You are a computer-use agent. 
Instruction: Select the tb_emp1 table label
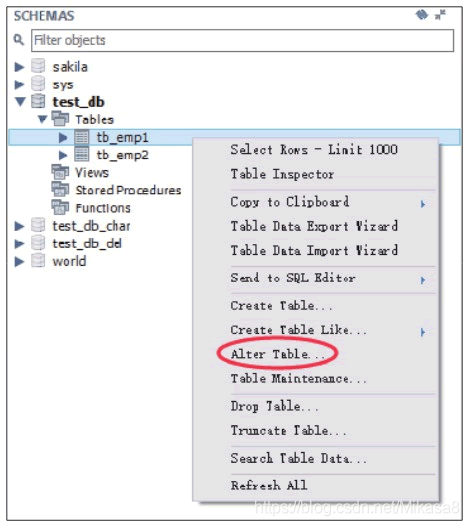tap(122, 138)
